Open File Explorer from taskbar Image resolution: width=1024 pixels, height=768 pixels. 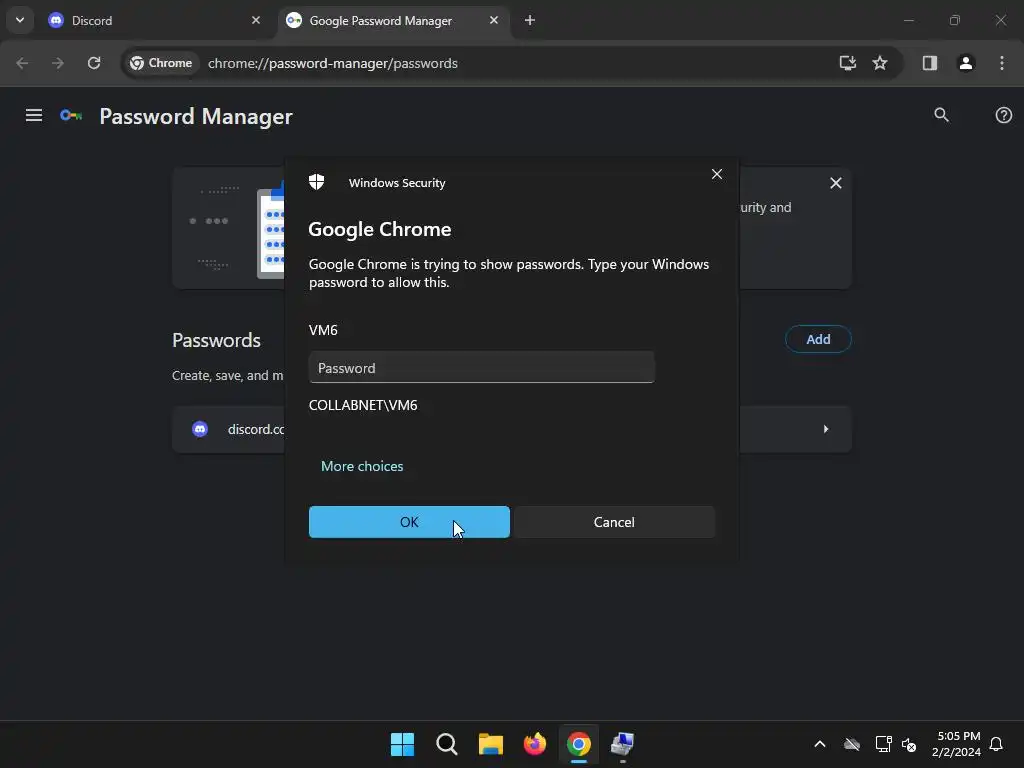(490, 744)
